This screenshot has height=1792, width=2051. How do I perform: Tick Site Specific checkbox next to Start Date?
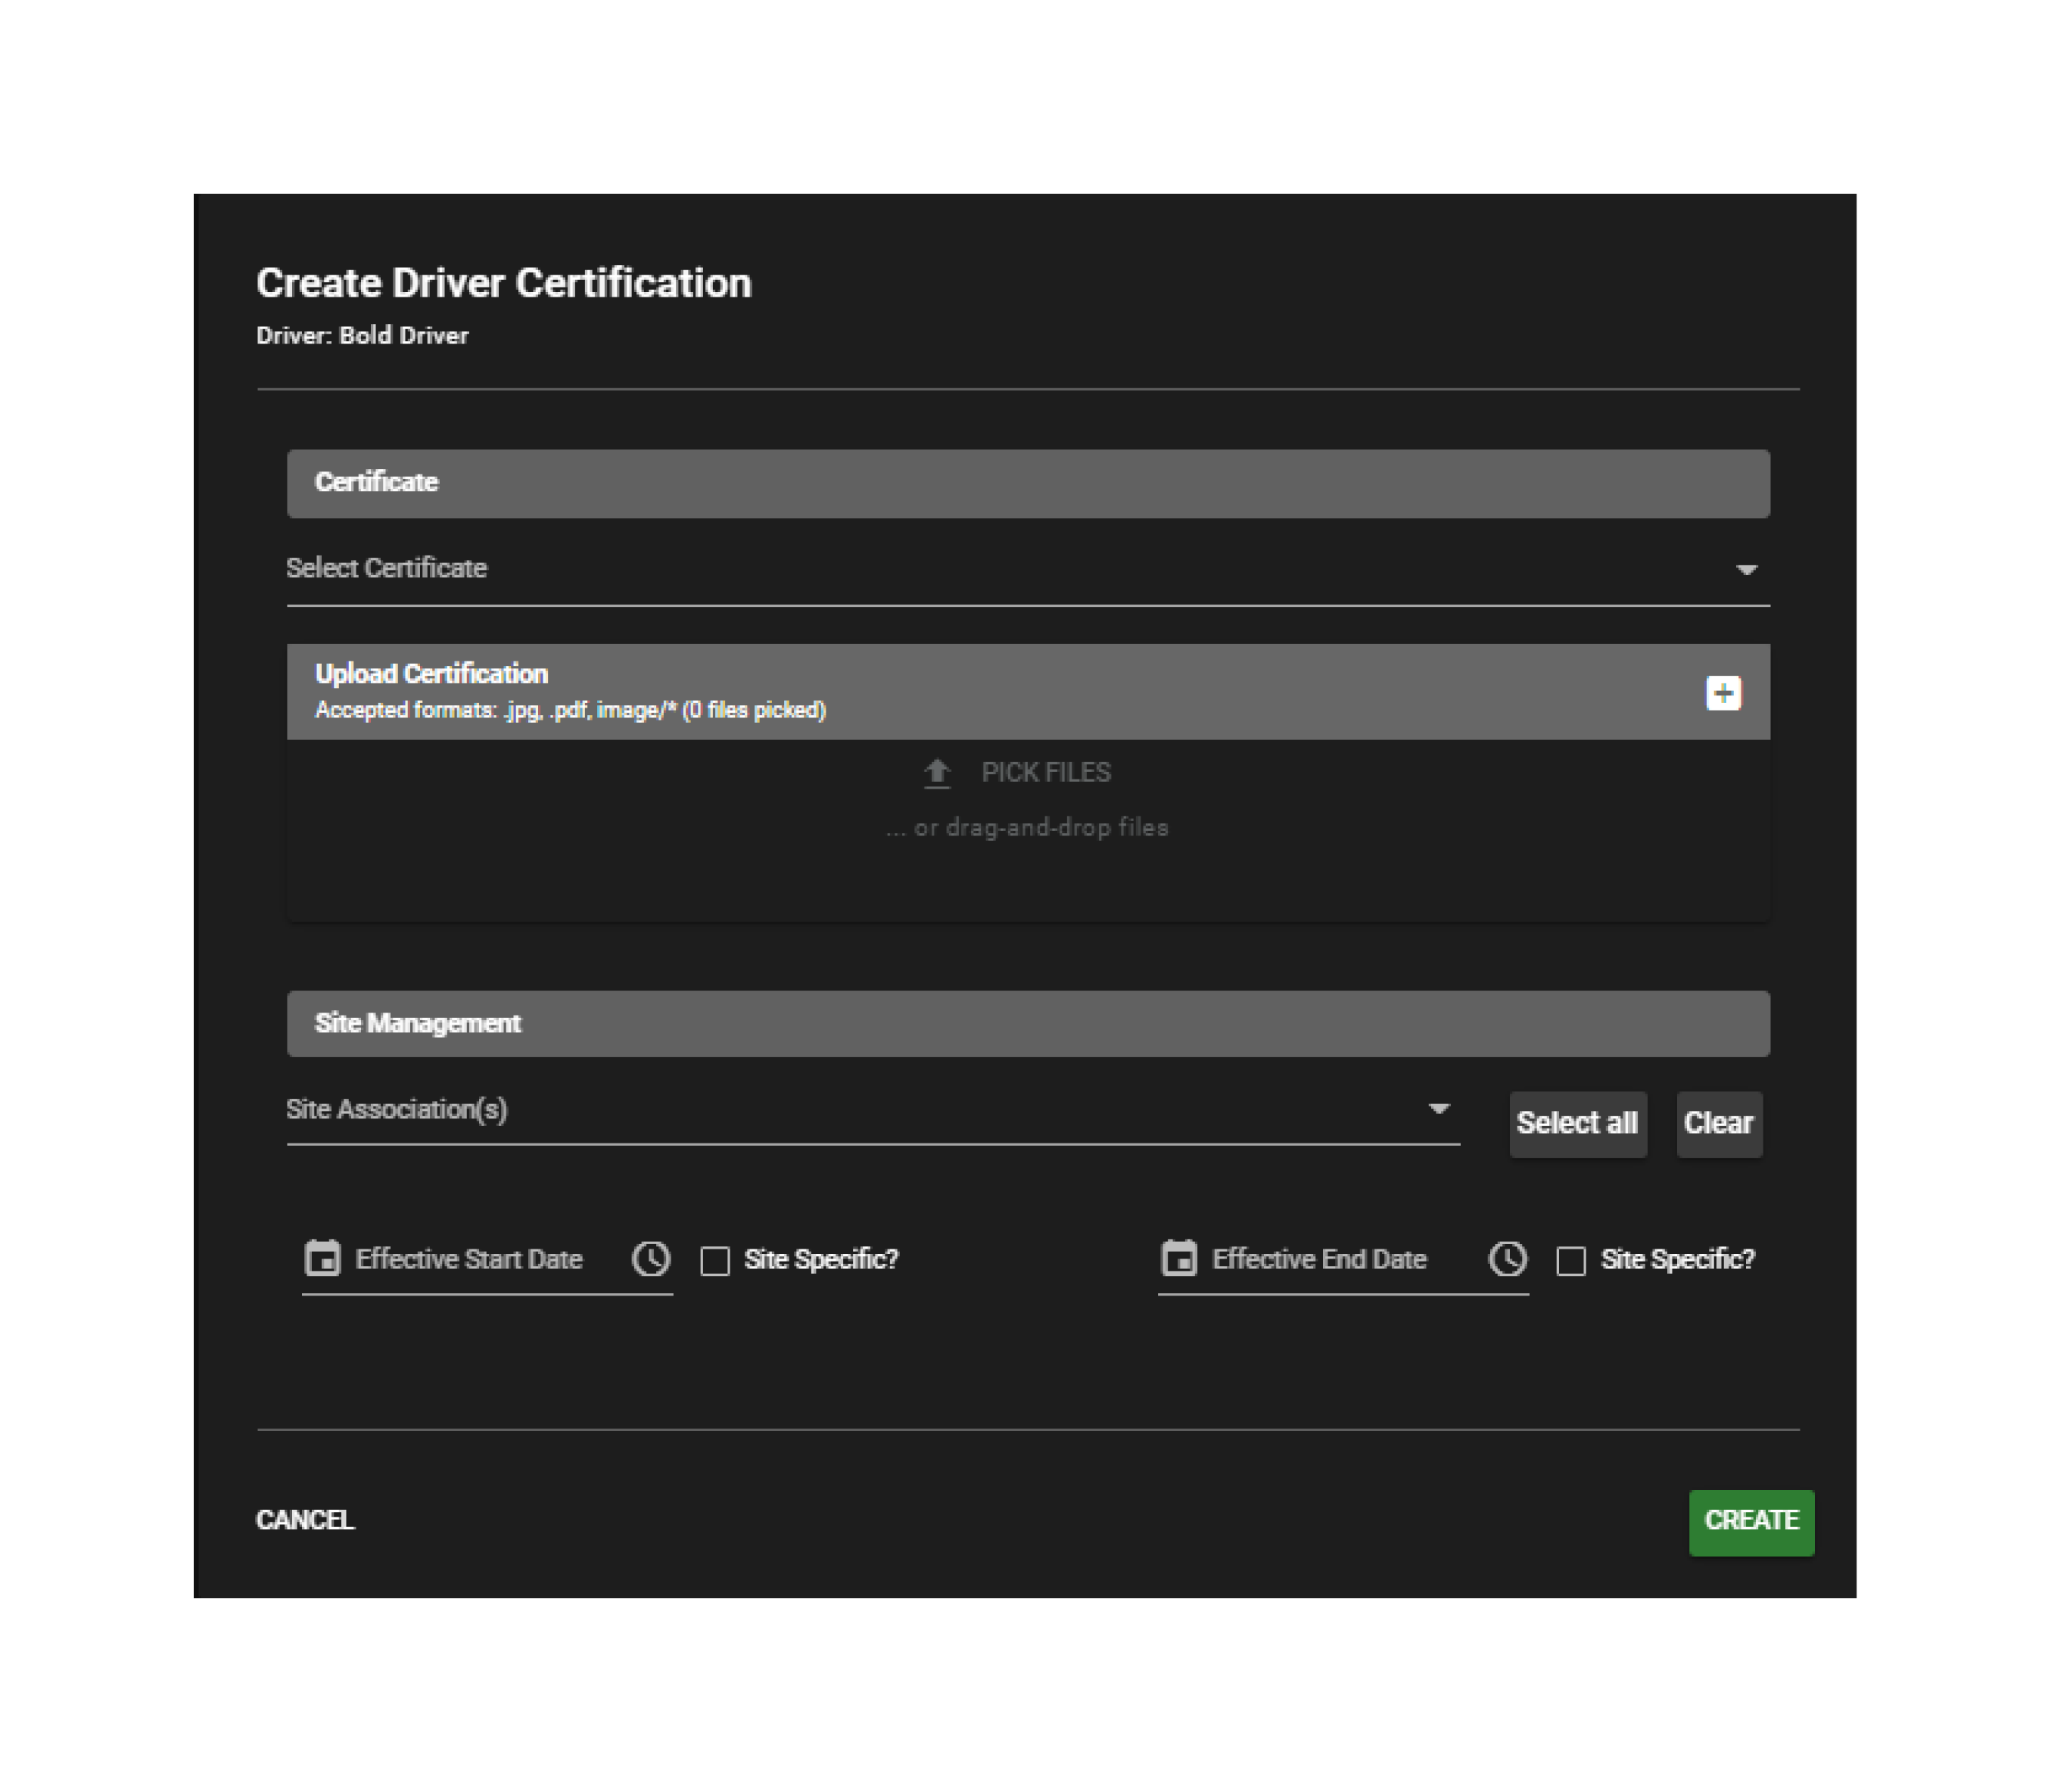click(x=715, y=1260)
